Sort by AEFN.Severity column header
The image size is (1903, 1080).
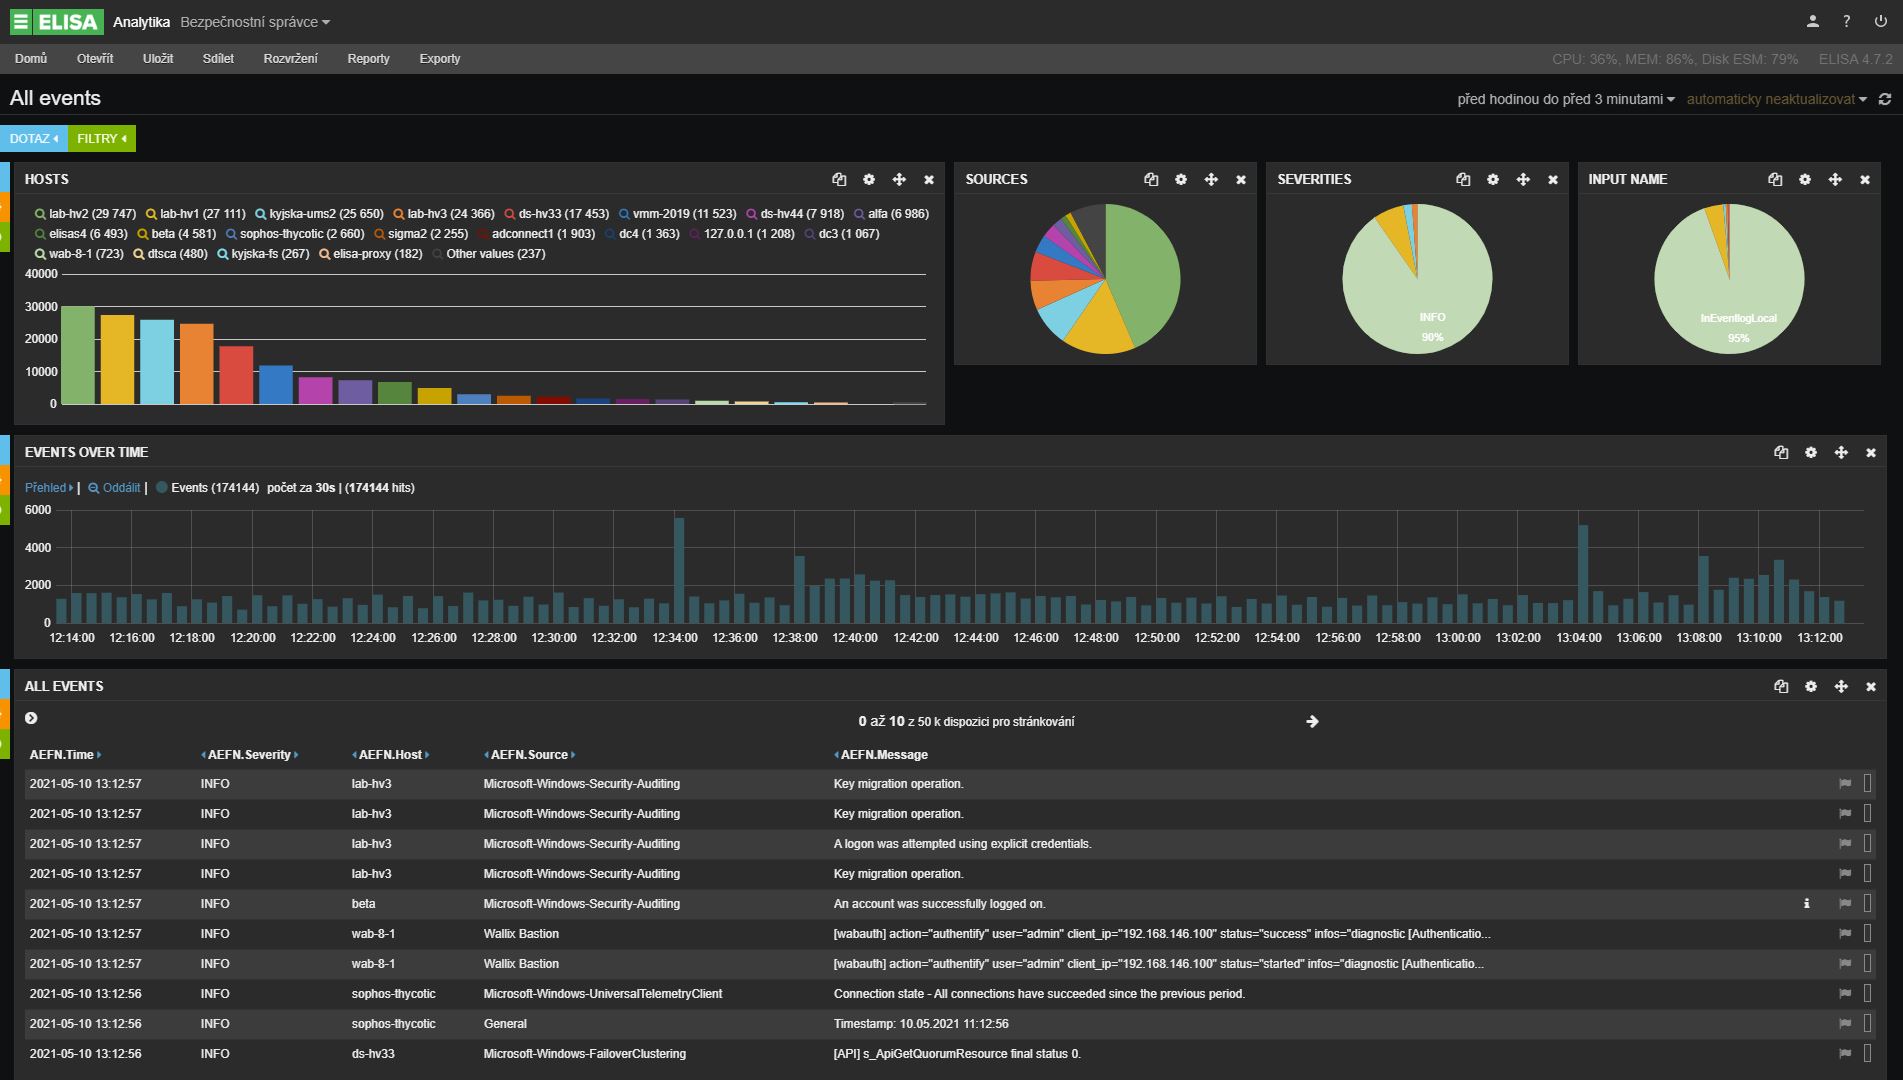point(249,754)
